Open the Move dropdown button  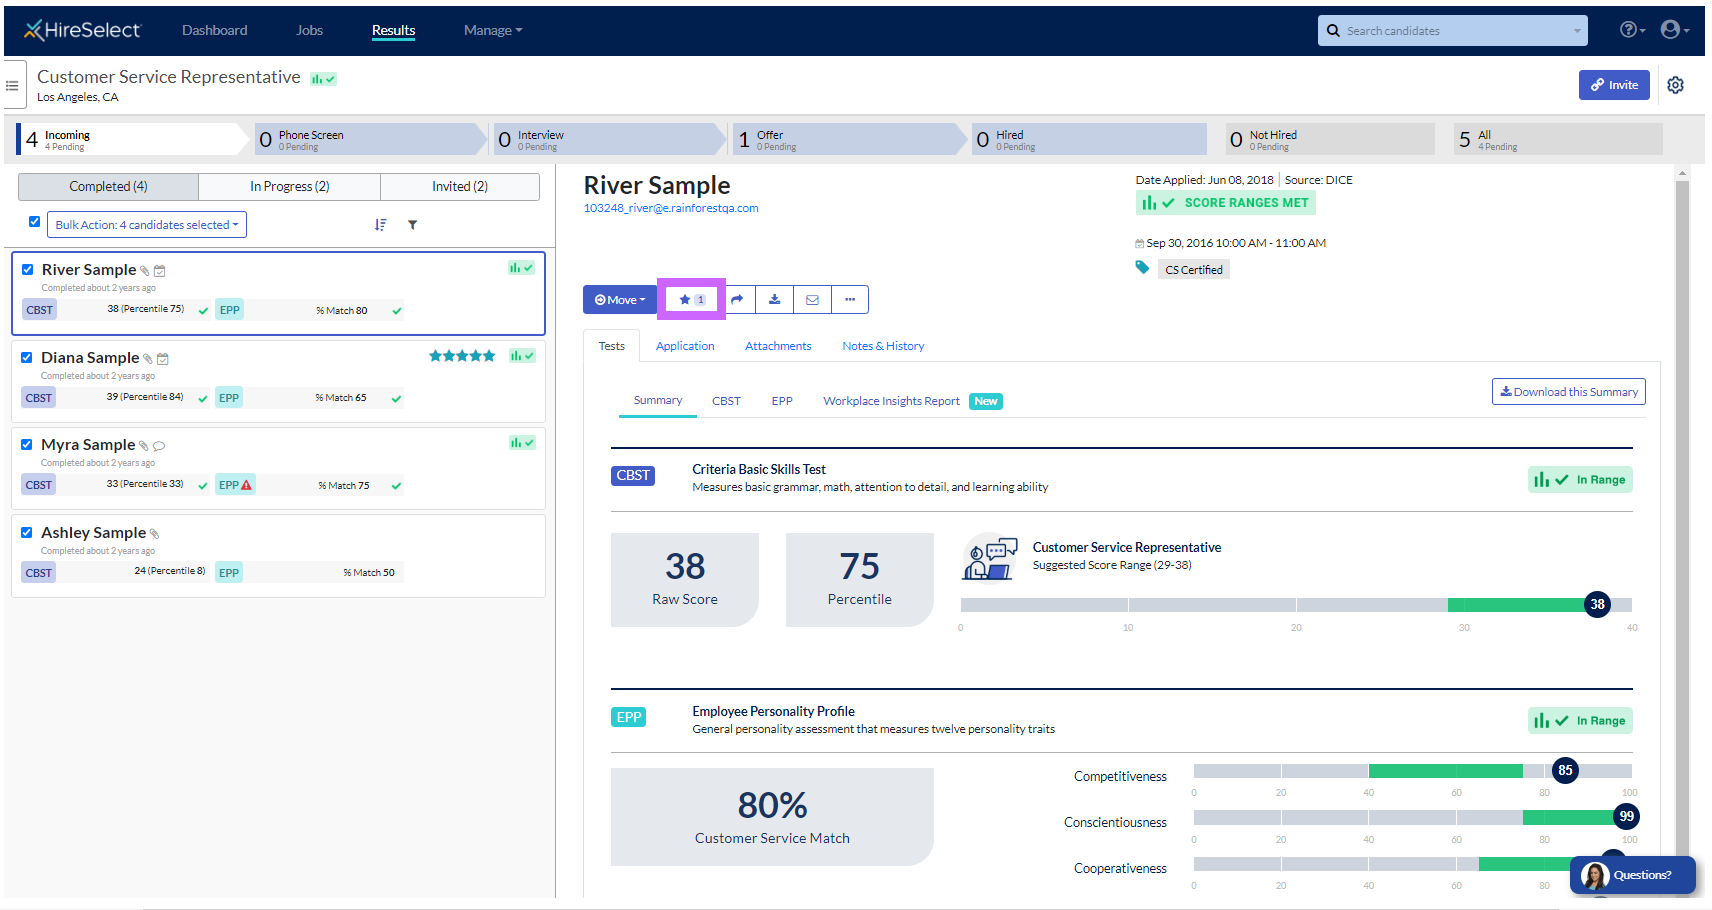click(x=620, y=300)
